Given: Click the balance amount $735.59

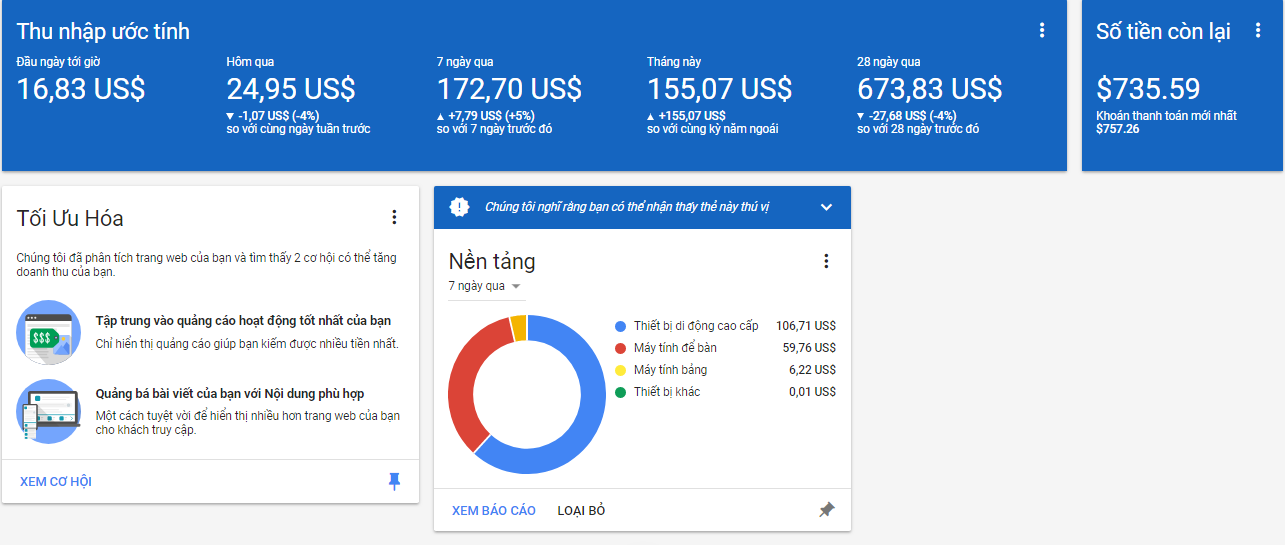Looking at the screenshot, I should point(1148,89).
